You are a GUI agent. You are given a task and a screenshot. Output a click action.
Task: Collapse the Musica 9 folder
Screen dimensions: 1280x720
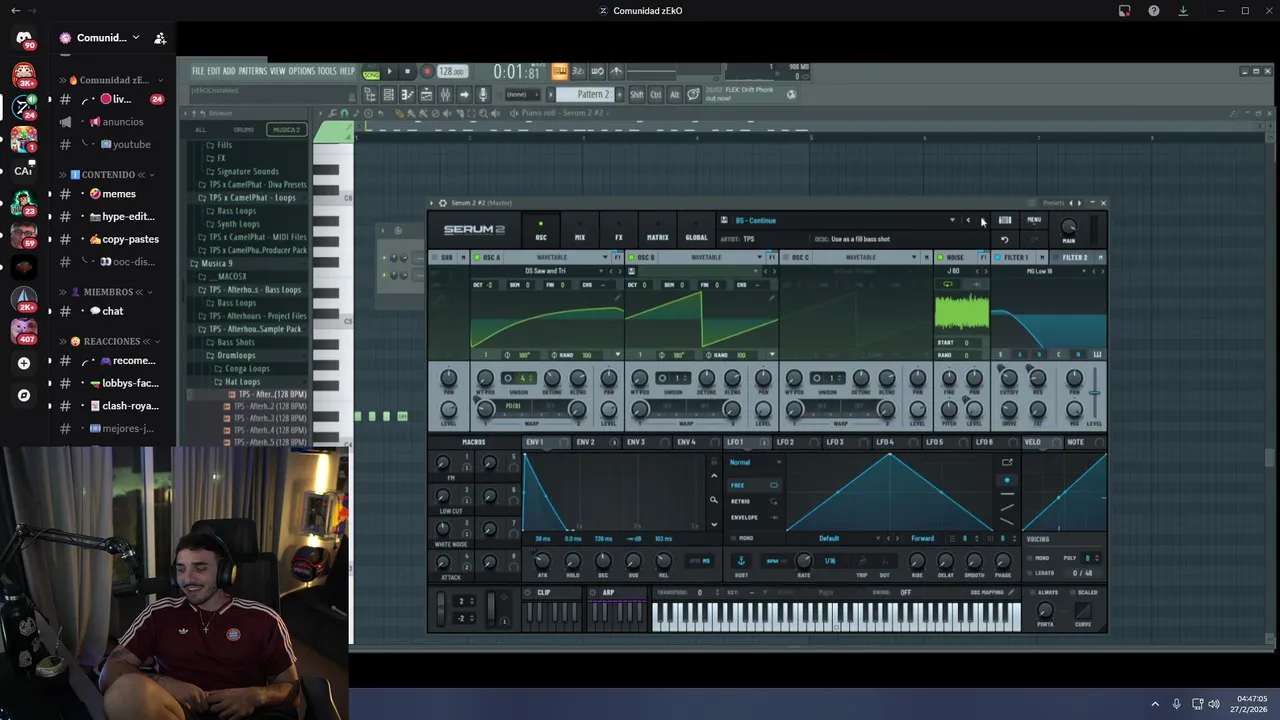tap(214, 263)
